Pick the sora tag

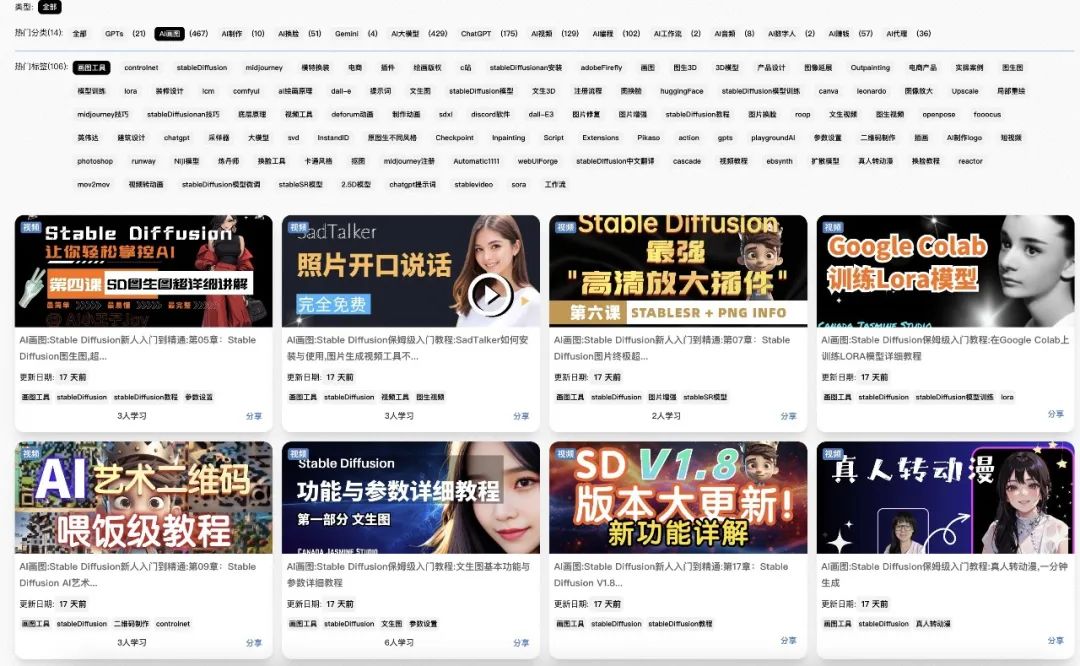(x=519, y=185)
